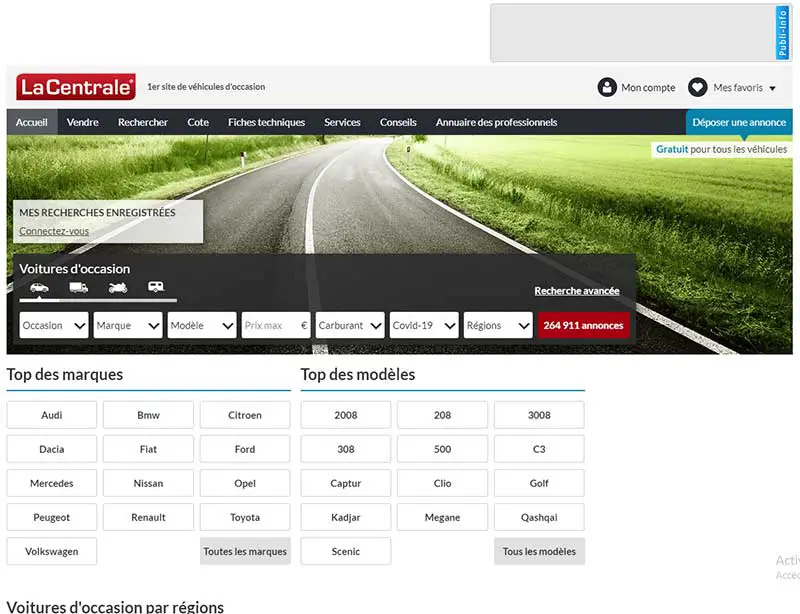Open the Conseils menu
The height and width of the screenshot is (614, 800).
click(x=398, y=122)
